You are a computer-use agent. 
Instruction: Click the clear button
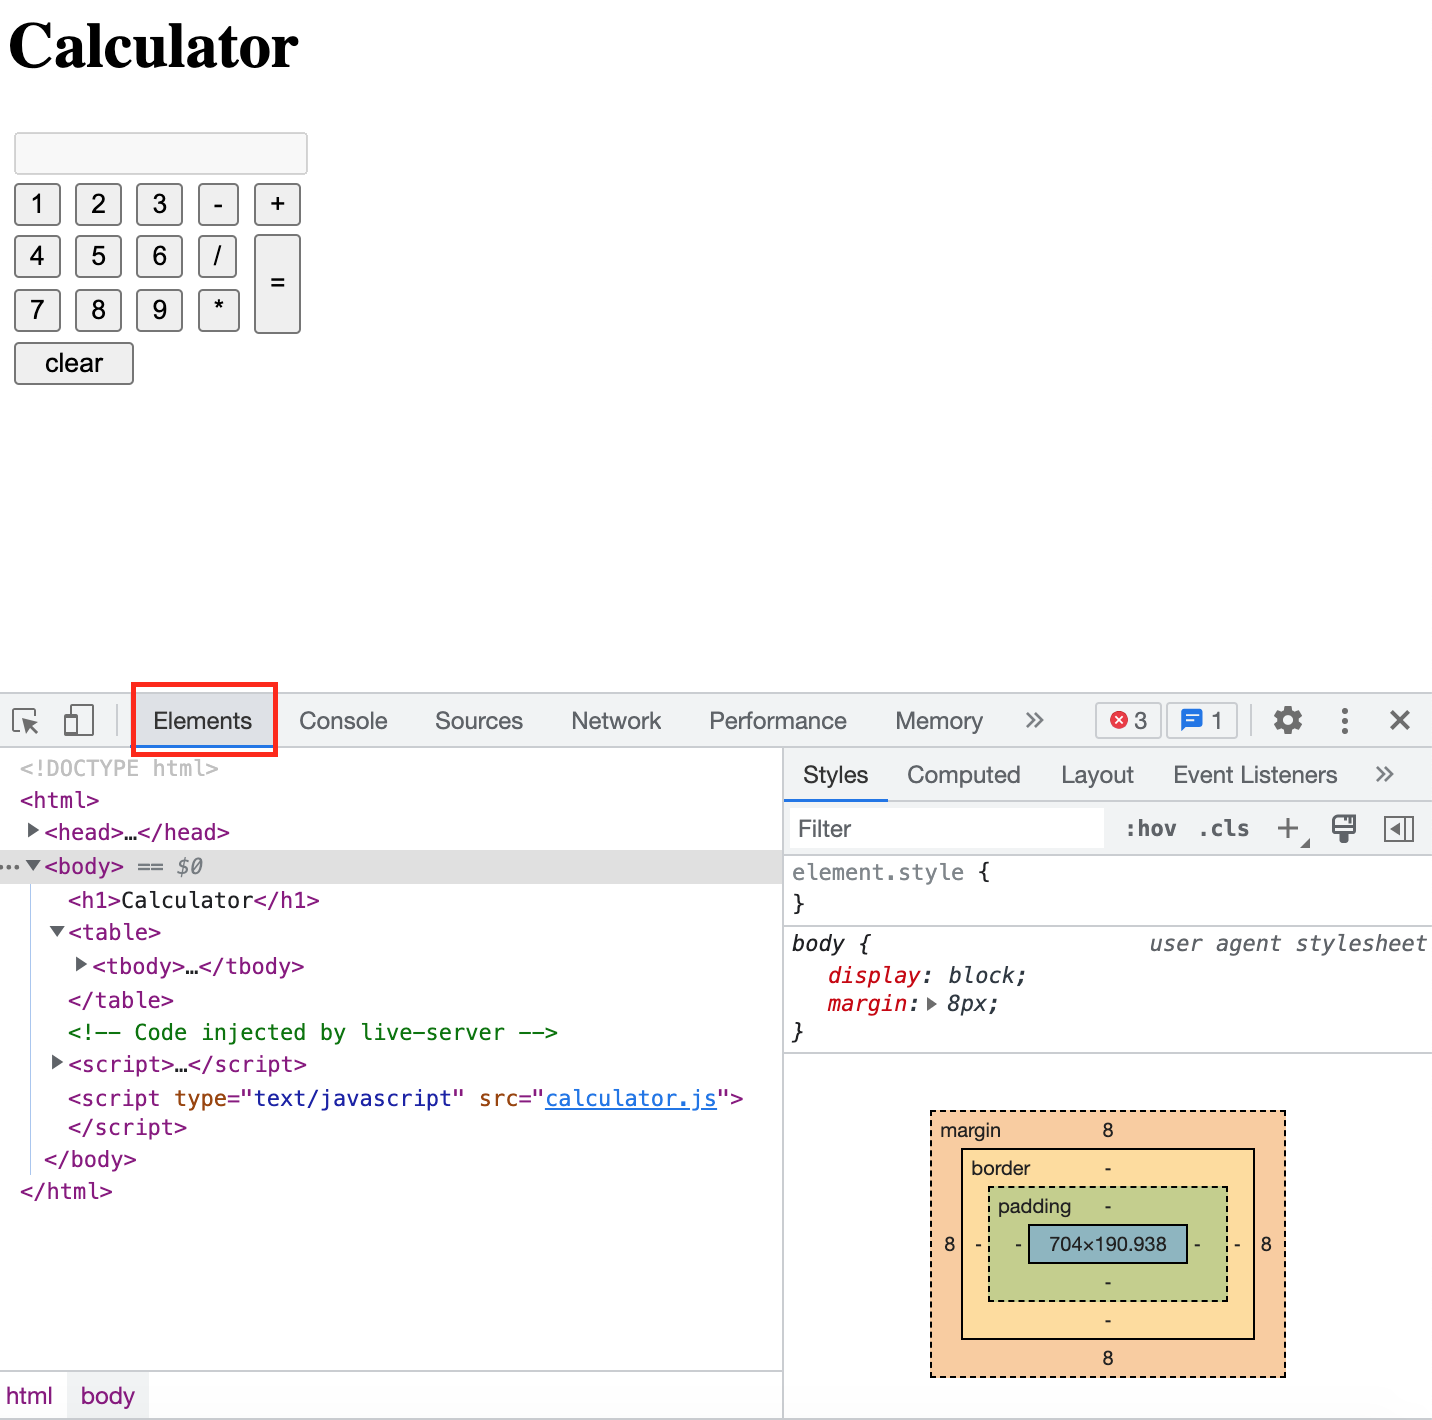tap(74, 363)
